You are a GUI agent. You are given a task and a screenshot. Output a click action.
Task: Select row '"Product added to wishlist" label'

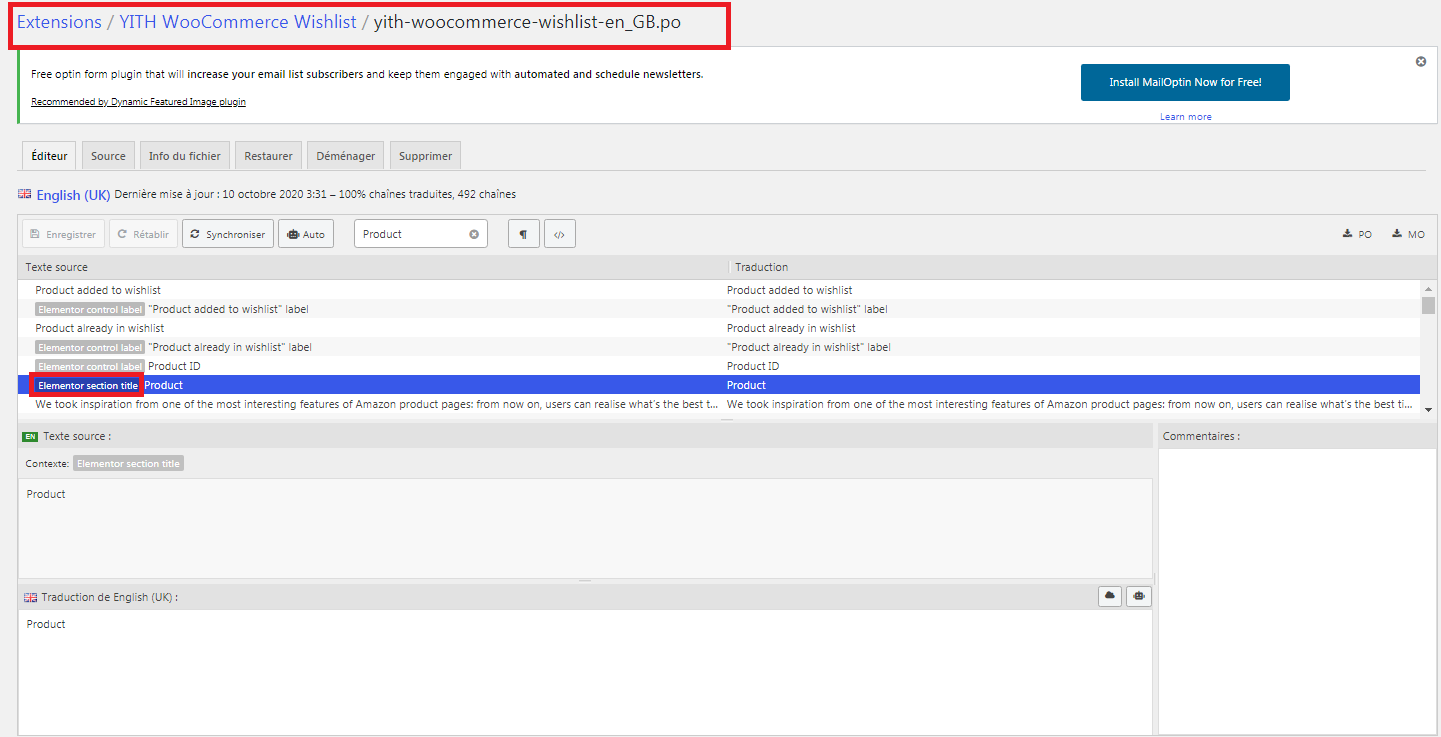coord(719,309)
